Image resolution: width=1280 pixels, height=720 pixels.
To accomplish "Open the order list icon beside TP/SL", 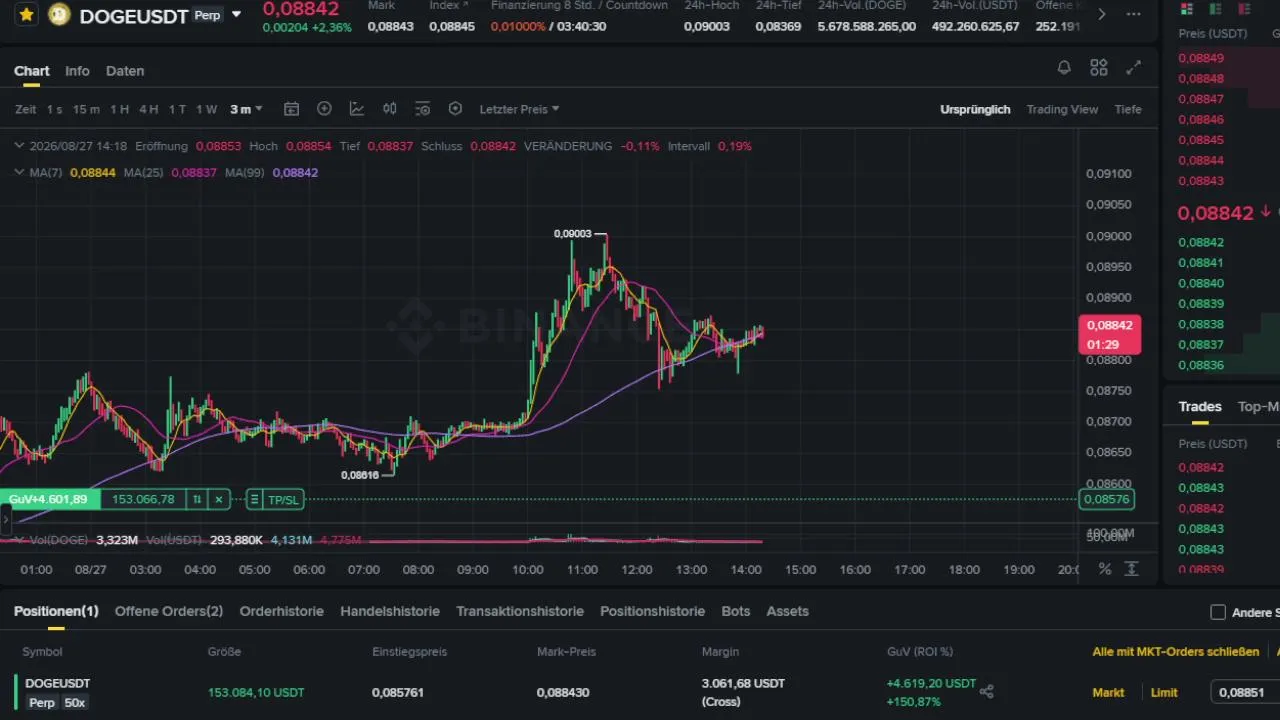I will (254, 500).
